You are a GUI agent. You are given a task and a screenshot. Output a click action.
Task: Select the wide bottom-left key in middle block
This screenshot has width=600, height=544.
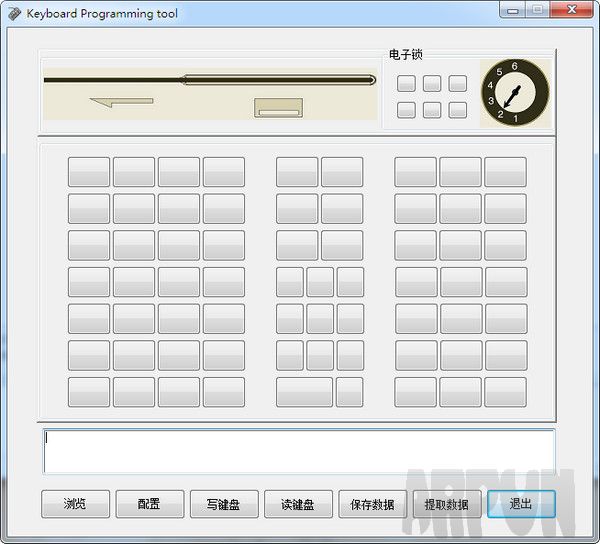pos(304,391)
